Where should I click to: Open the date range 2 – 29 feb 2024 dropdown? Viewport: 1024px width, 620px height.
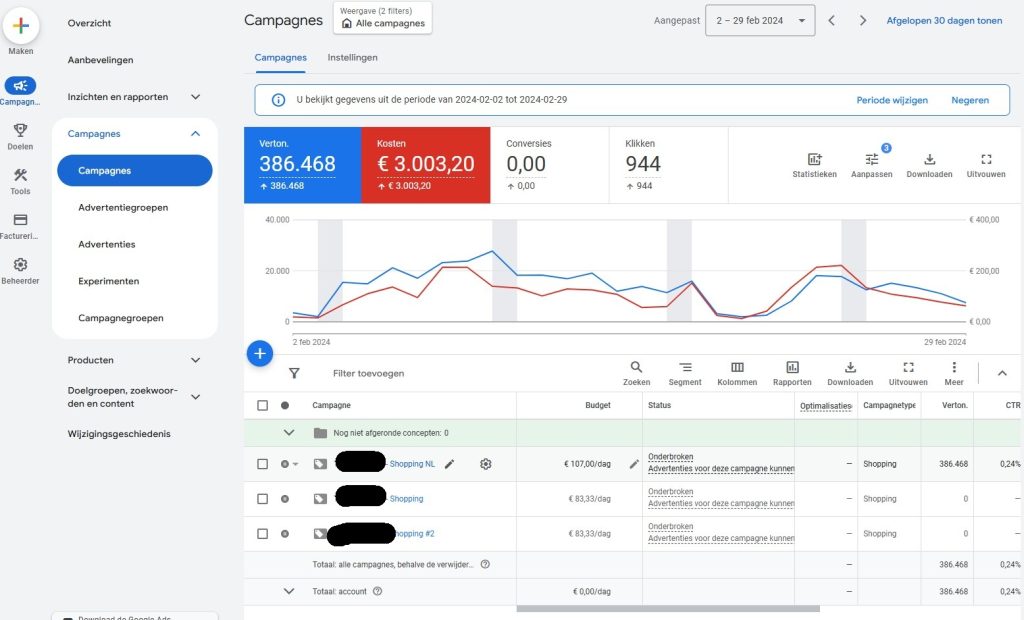[x=760, y=20]
